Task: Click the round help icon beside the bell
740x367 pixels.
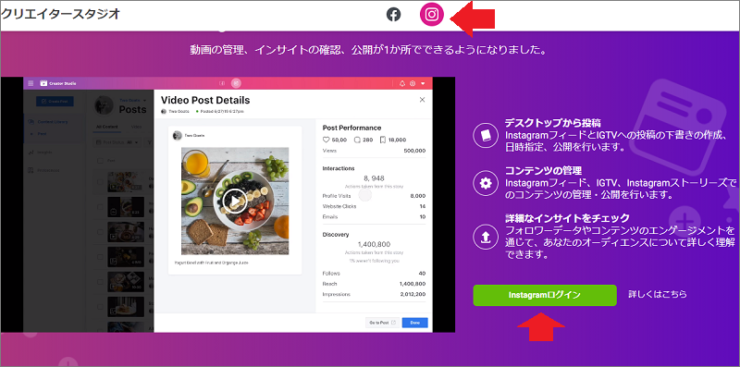Action: click(412, 83)
